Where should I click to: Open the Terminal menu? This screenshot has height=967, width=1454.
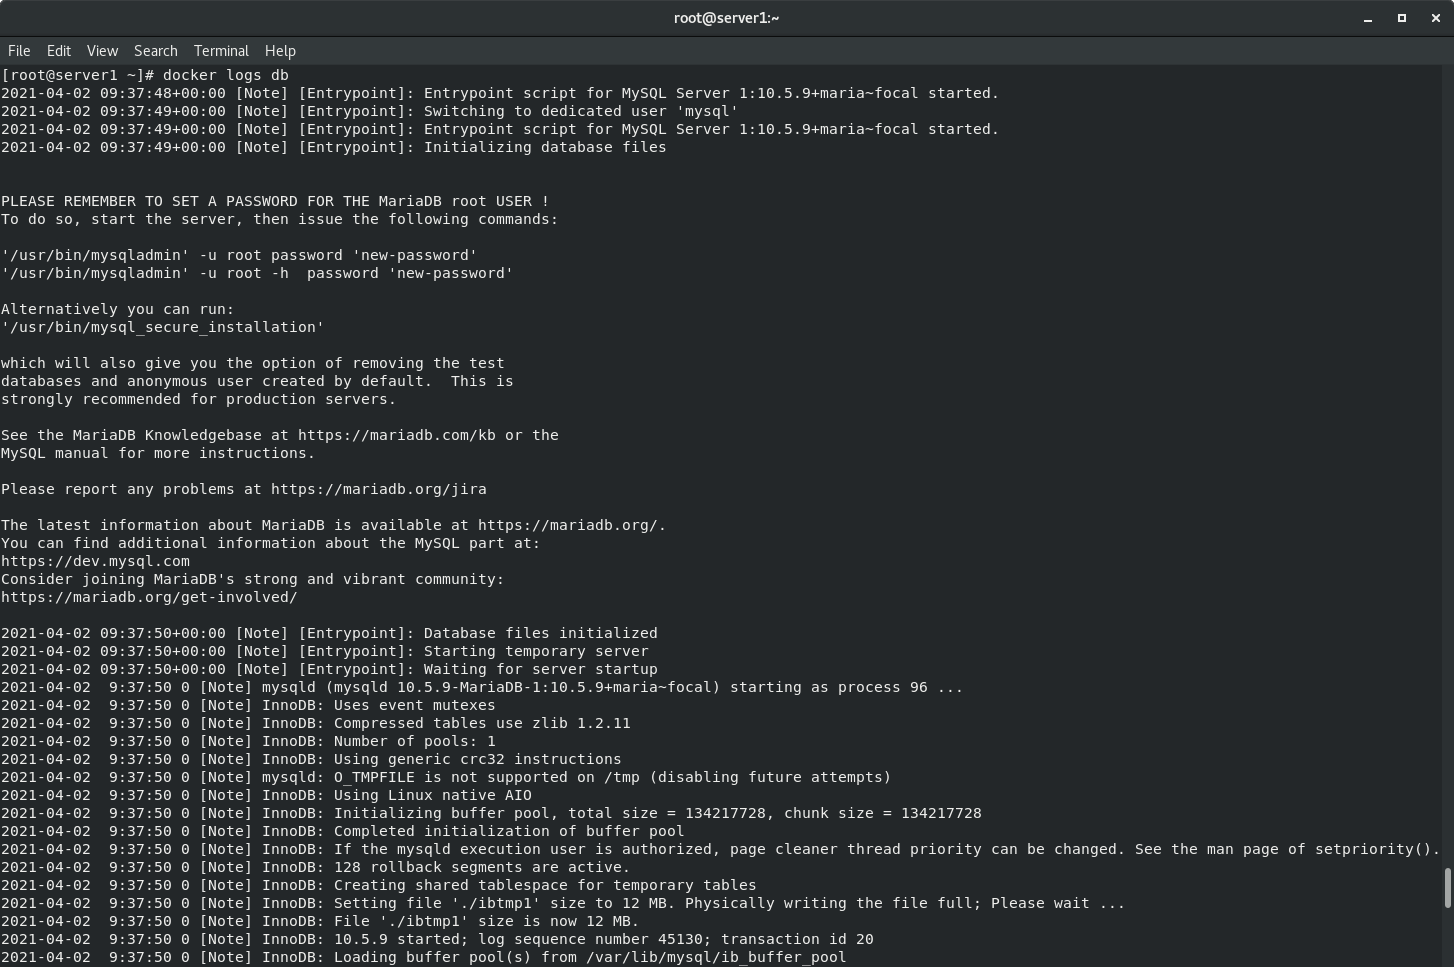[221, 51]
